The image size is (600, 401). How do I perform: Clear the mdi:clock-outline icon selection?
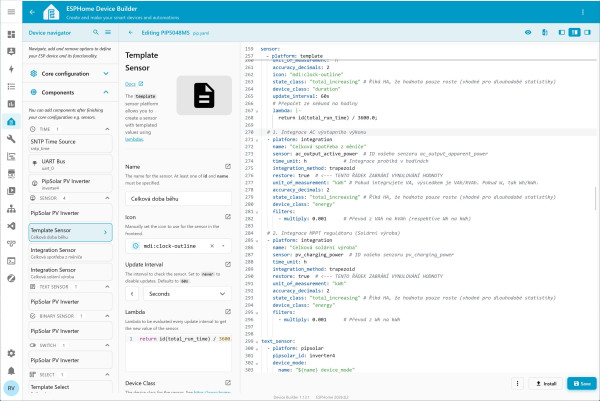pyautogui.click(x=212, y=246)
